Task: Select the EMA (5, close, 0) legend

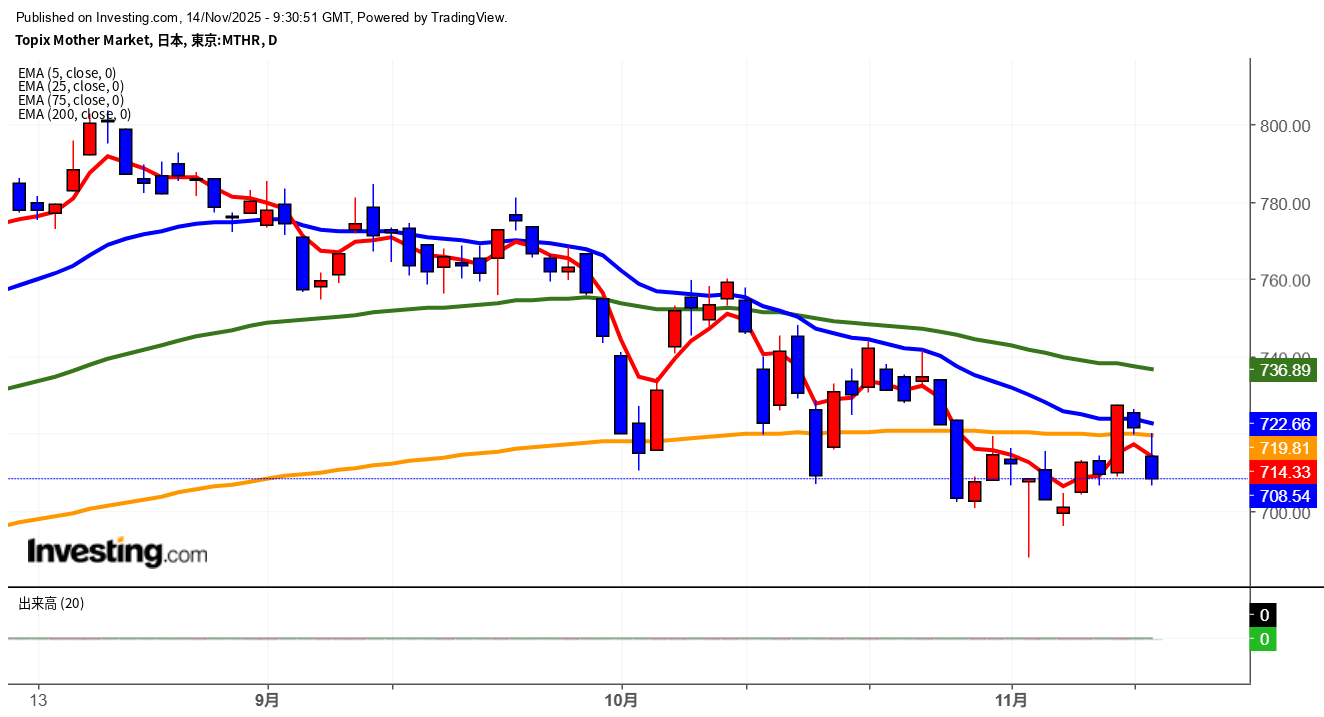Action: [x=67, y=72]
